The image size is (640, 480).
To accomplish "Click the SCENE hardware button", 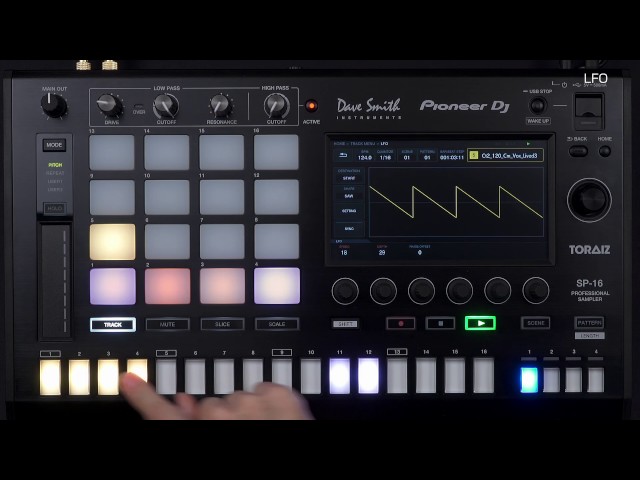I will click(x=536, y=323).
